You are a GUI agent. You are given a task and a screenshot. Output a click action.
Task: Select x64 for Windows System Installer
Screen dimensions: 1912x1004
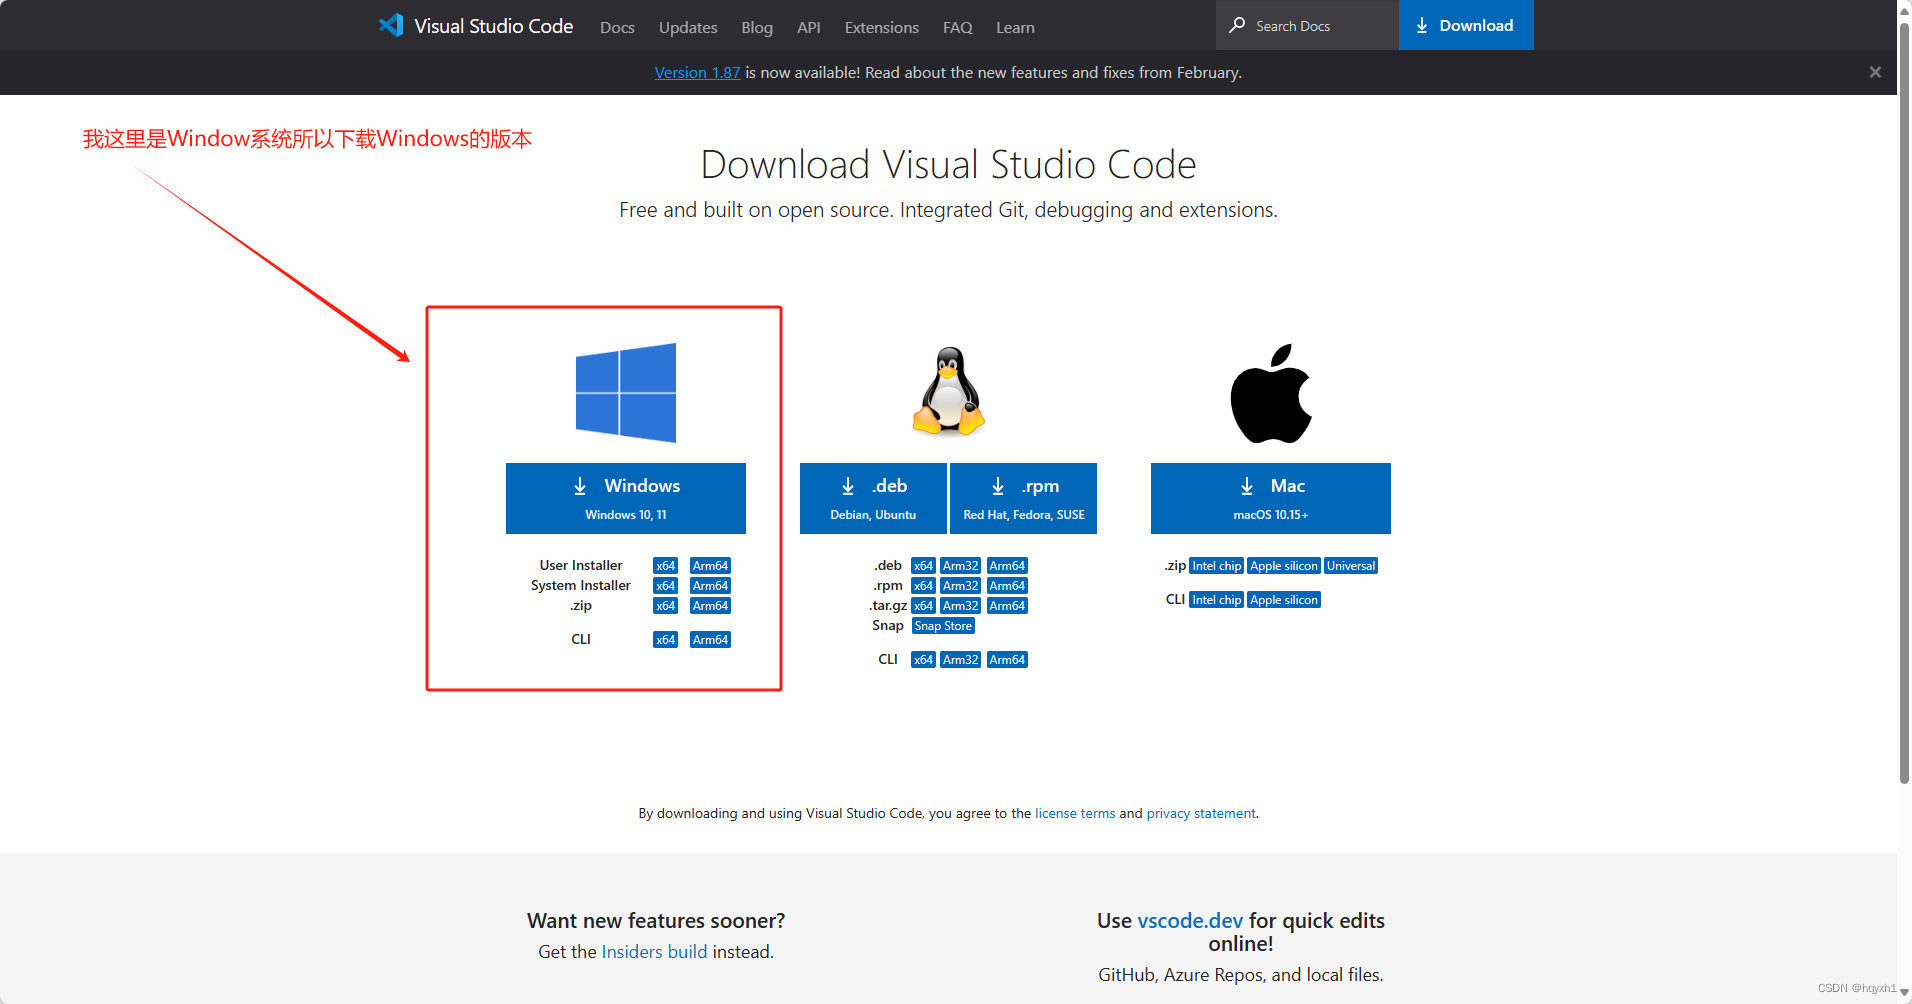666,586
